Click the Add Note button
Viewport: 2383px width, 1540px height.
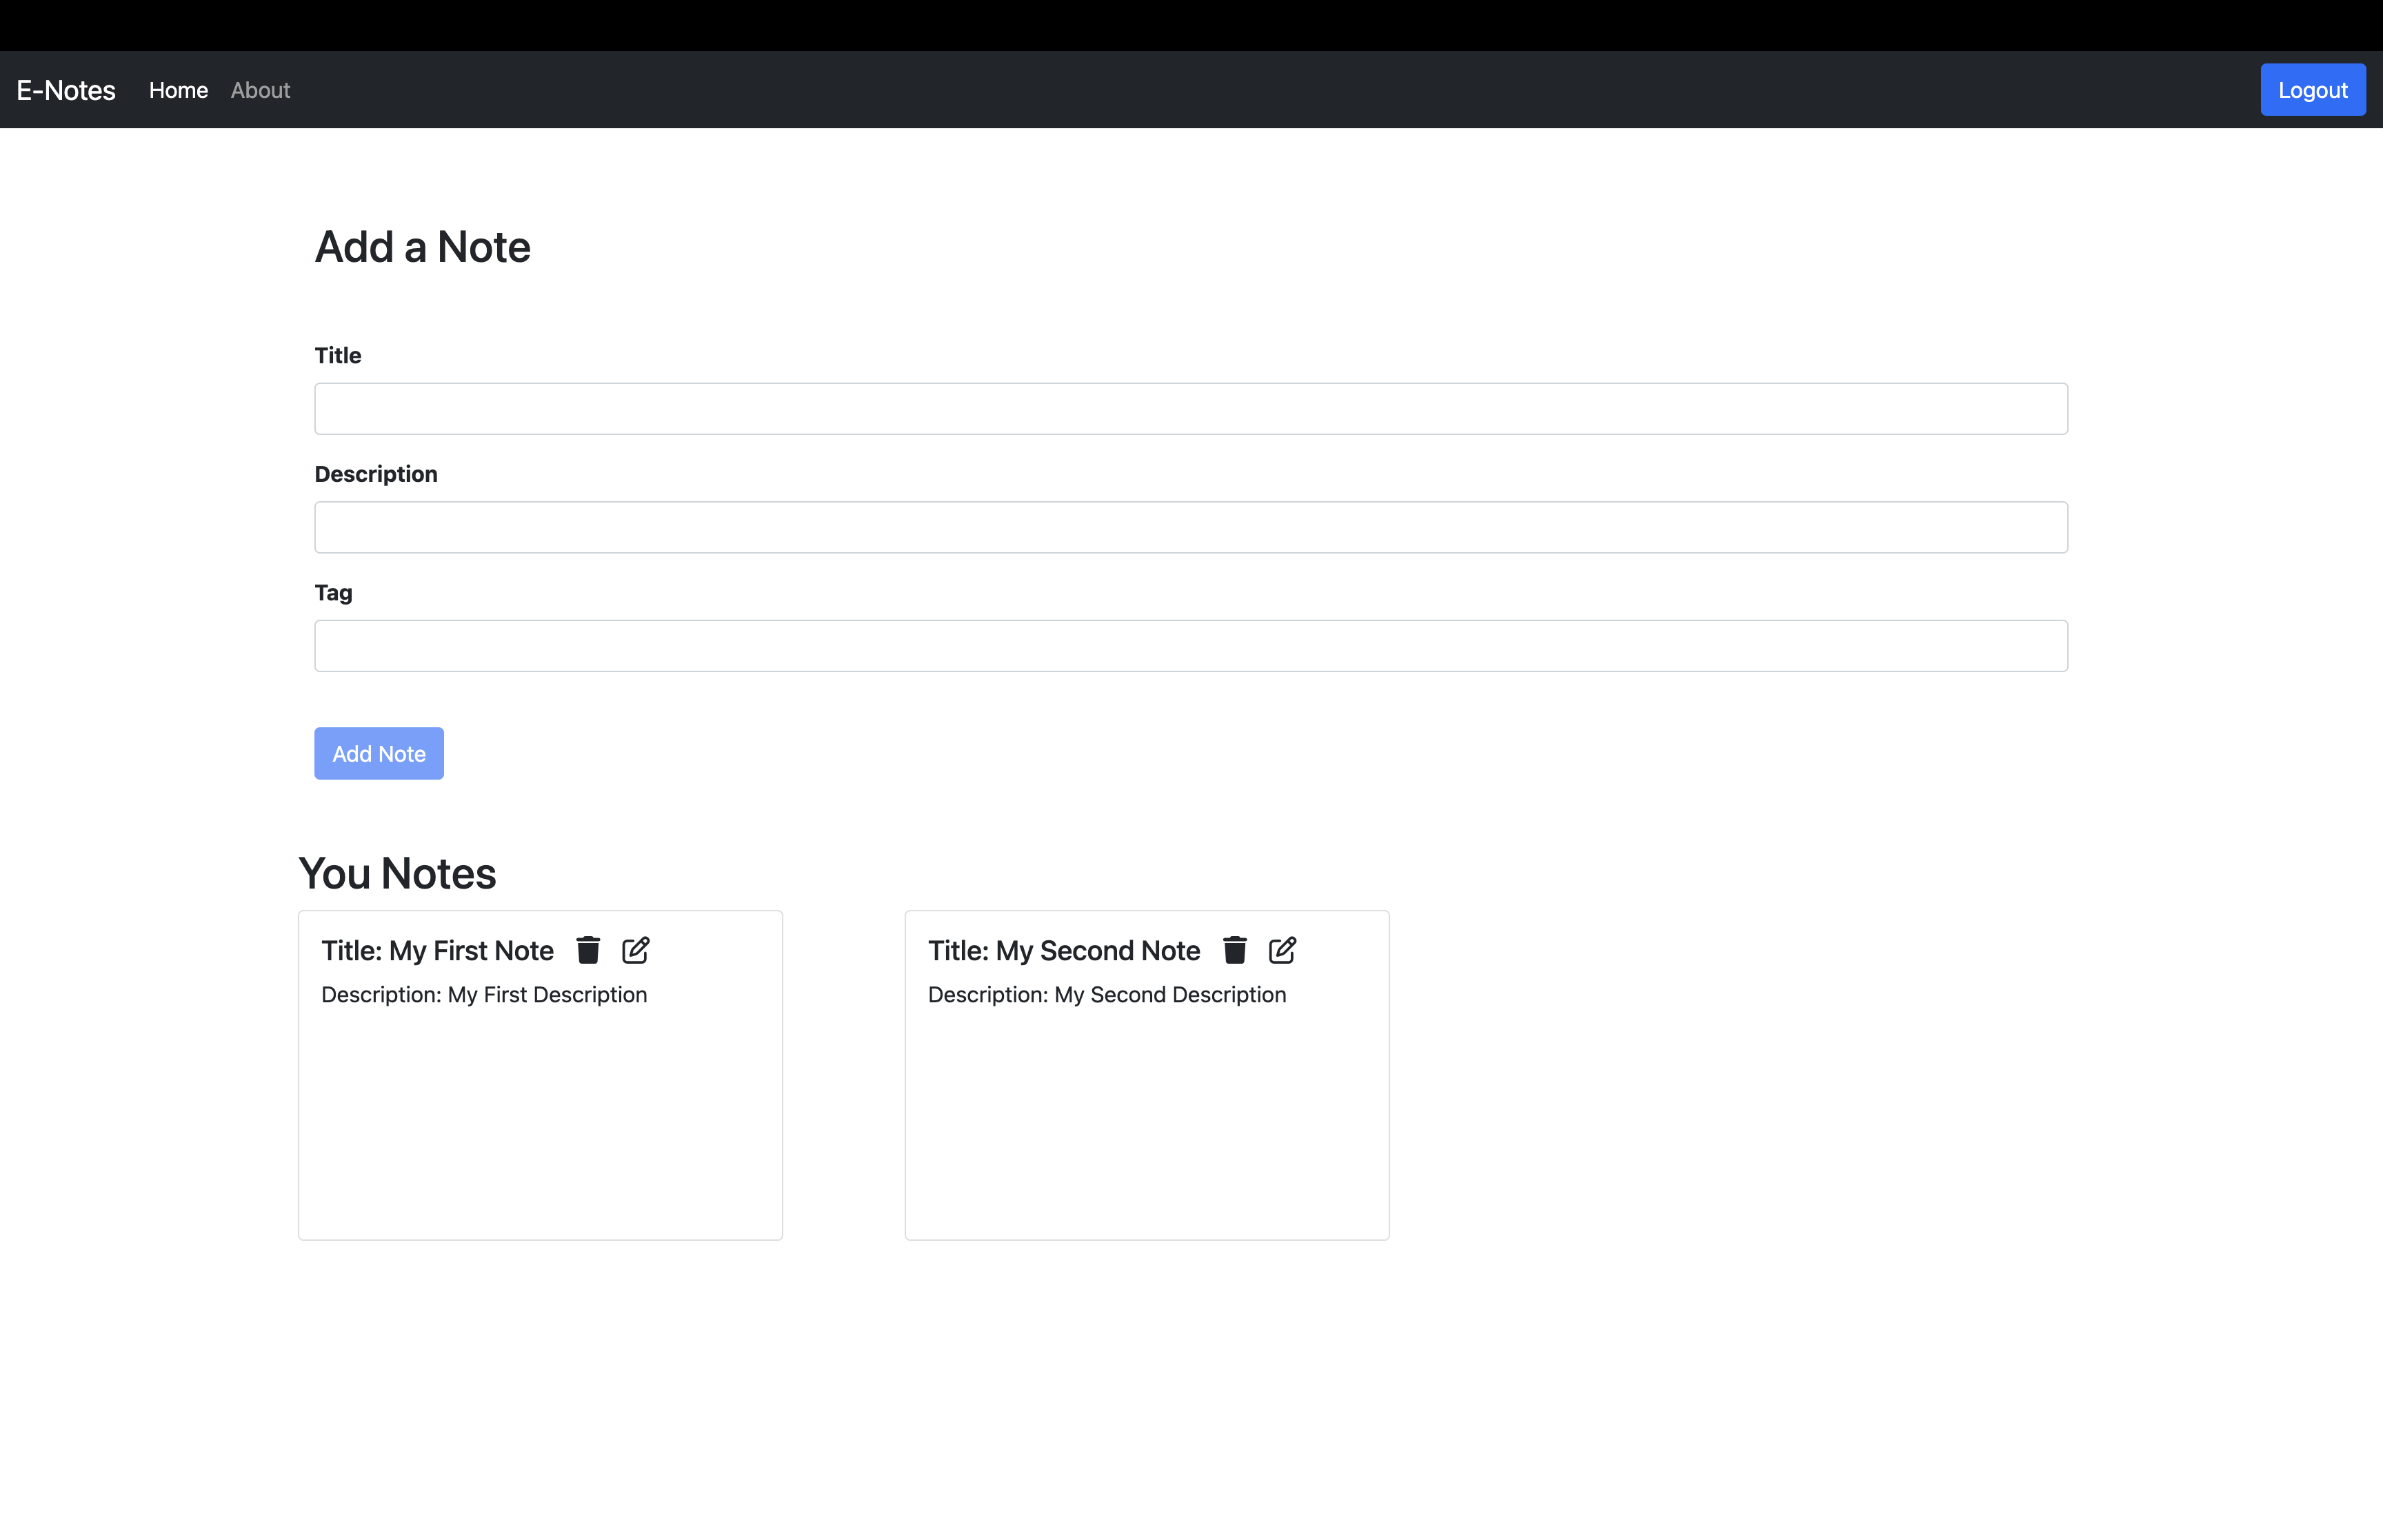(x=378, y=753)
